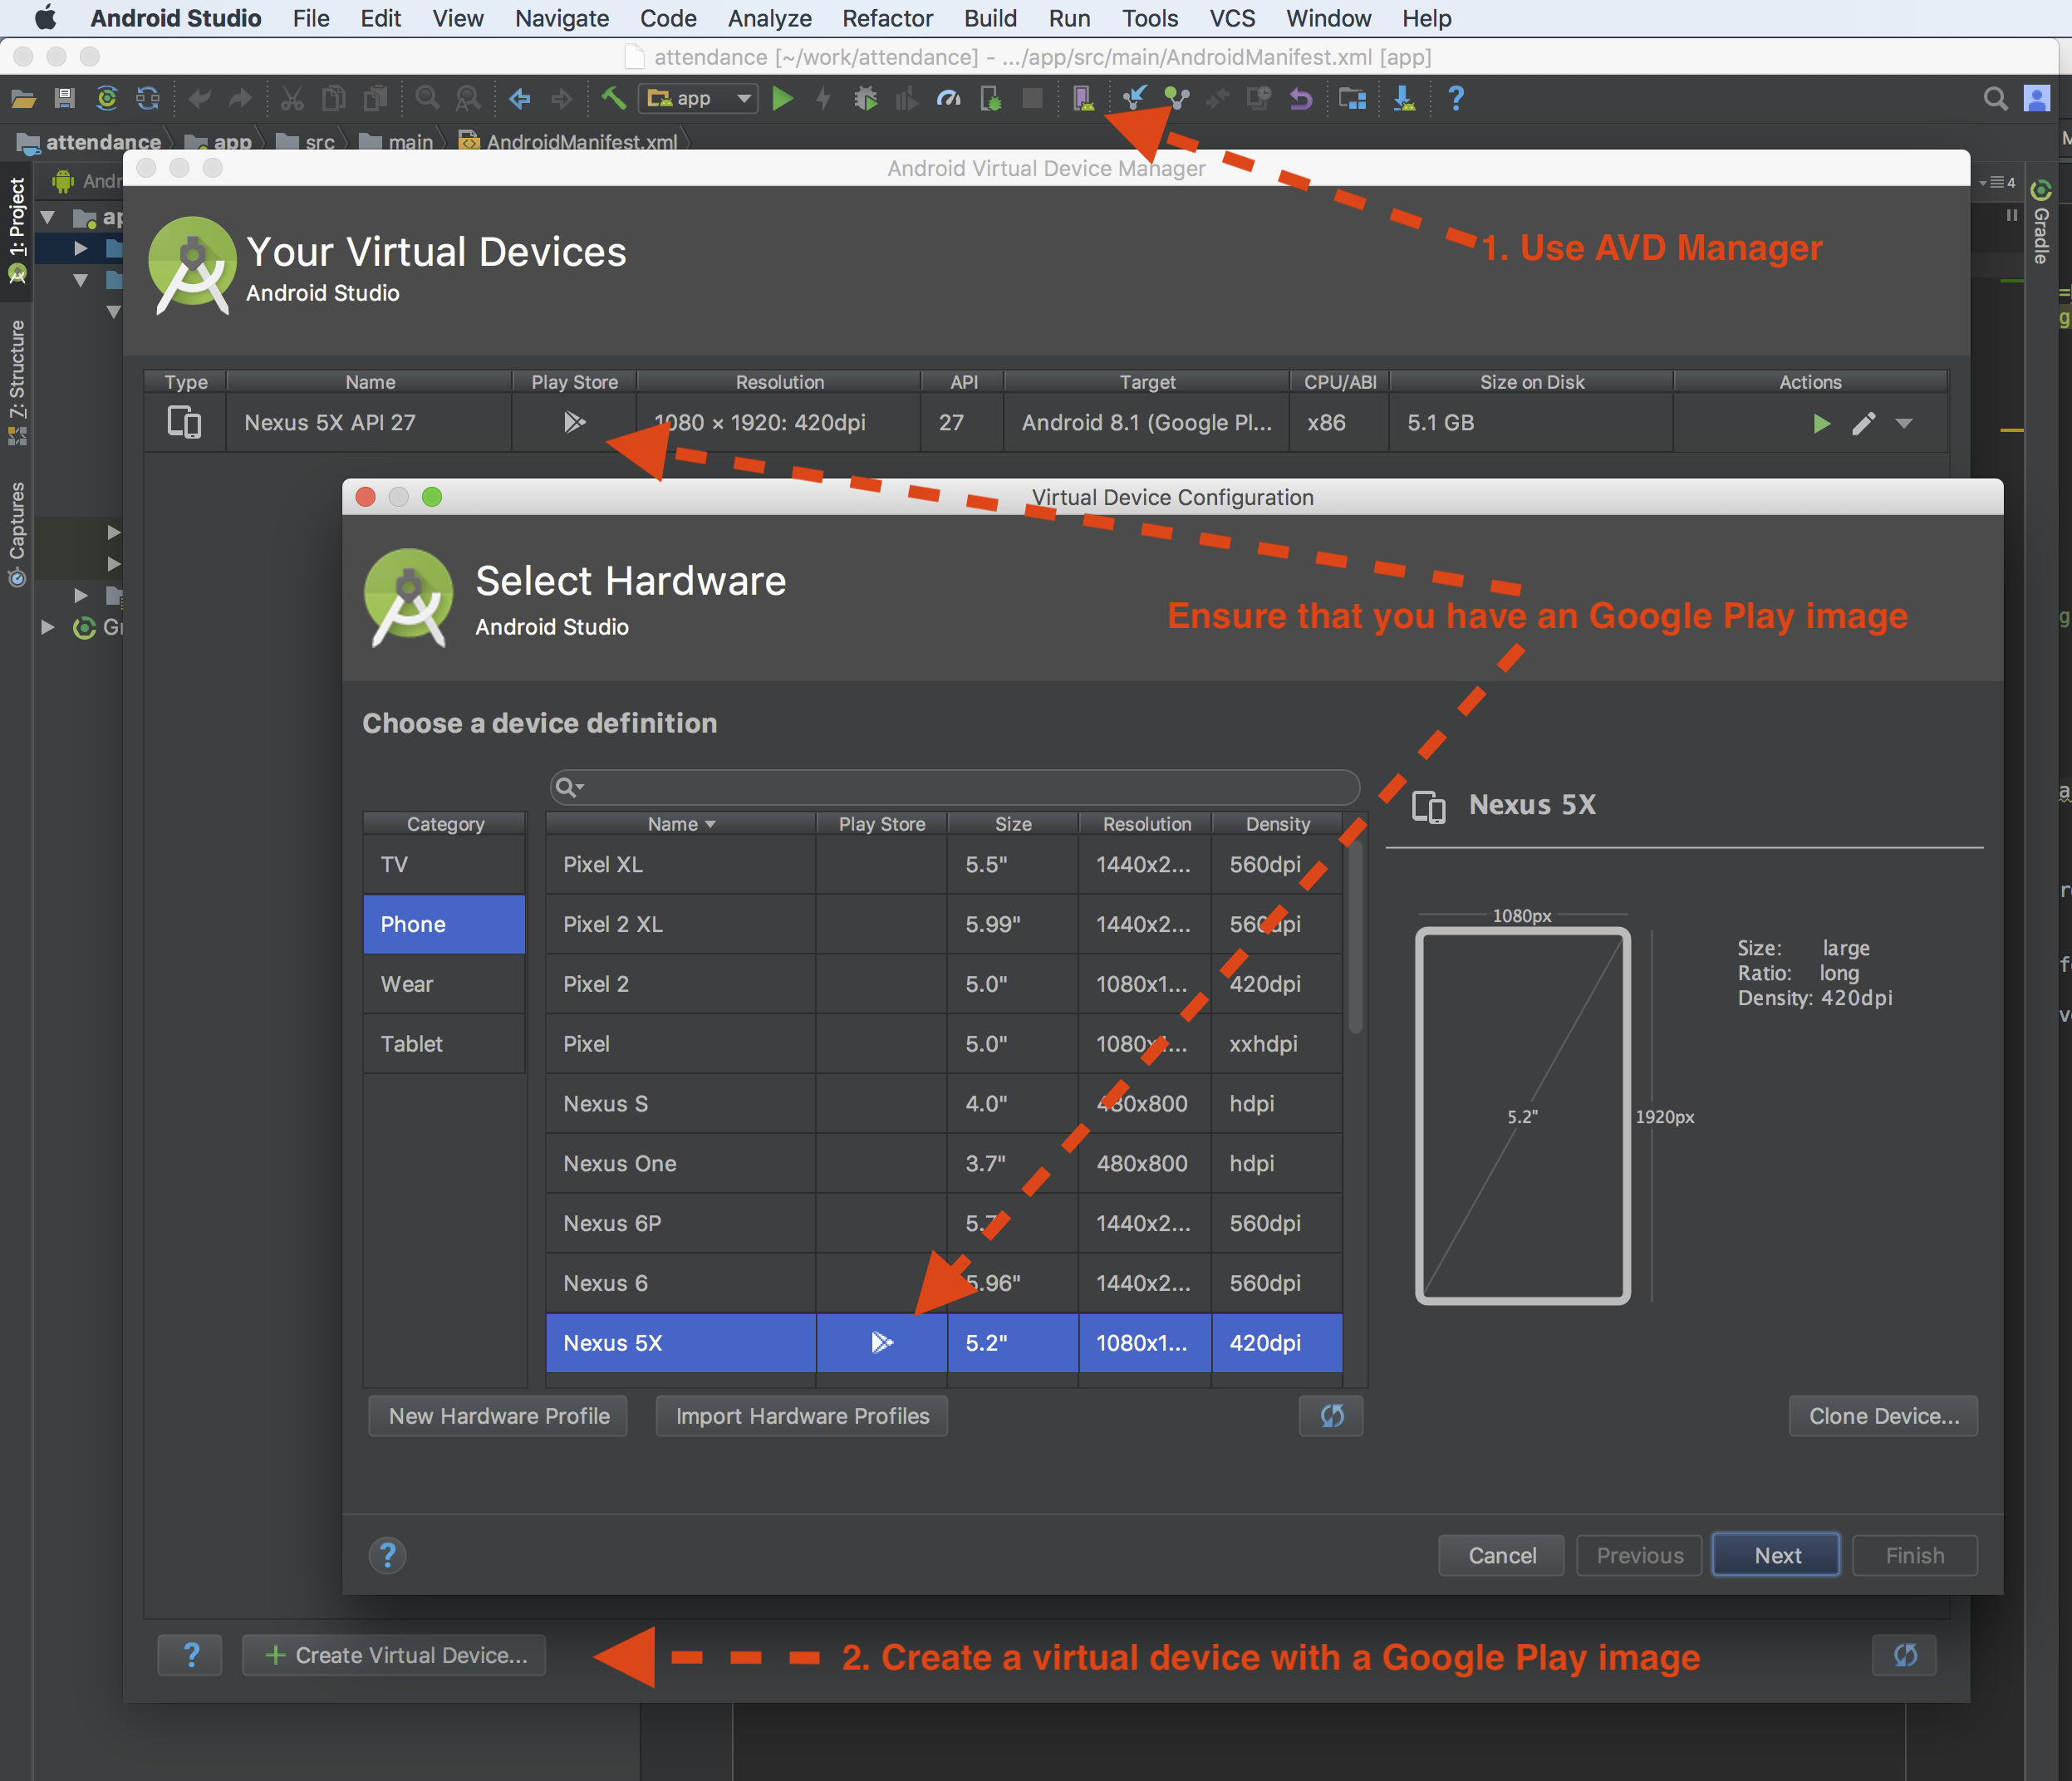
Task: Open help in Virtual Device Configuration dialog
Action: [x=387, y=1555]
